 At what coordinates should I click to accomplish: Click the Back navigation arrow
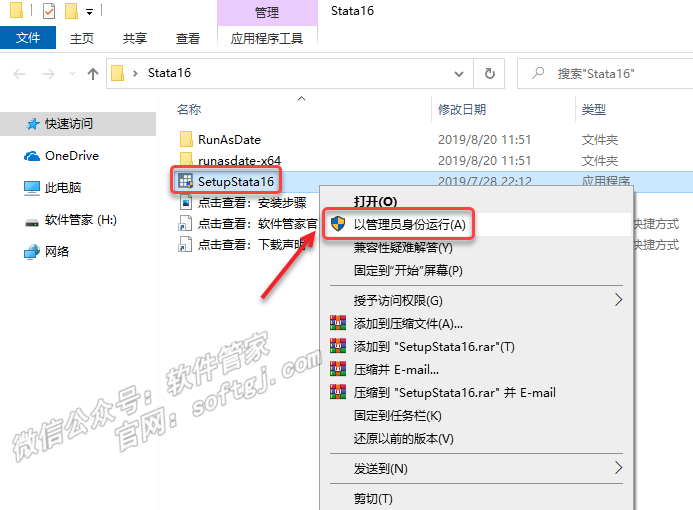pos(19,73)
